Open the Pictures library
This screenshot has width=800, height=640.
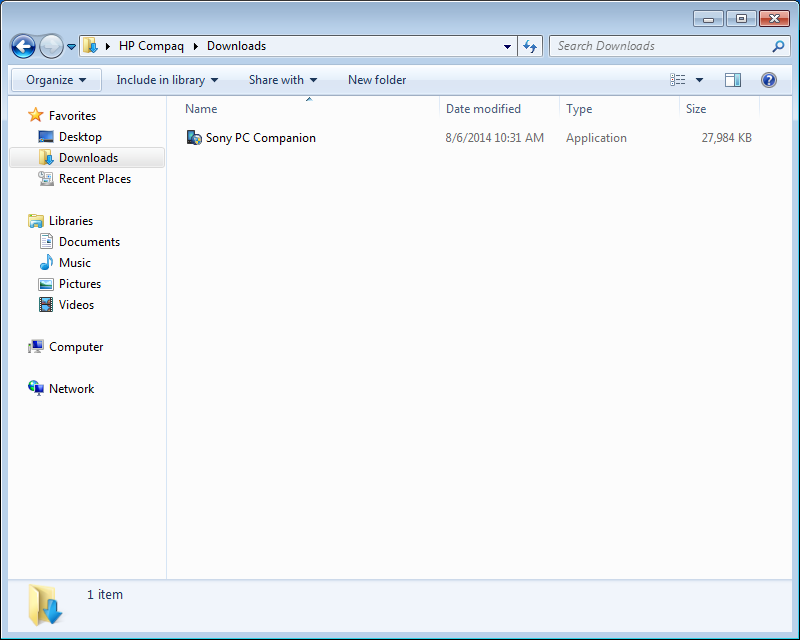click(80, 284)
